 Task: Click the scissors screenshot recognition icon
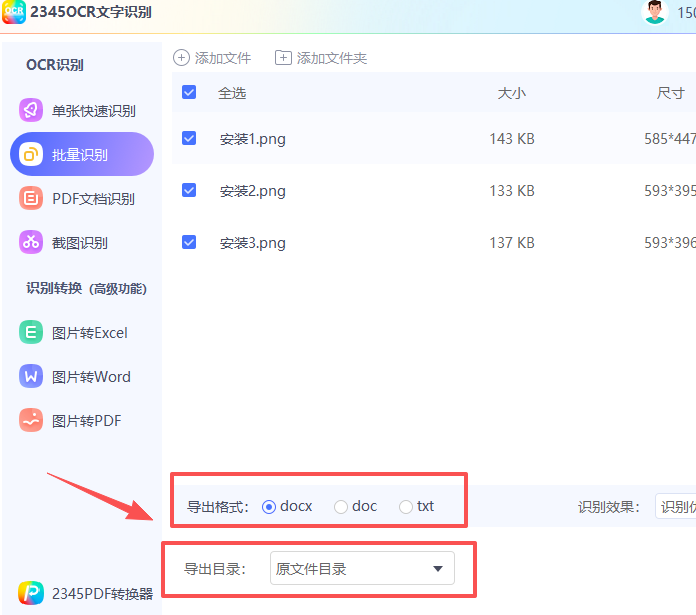click(31, 242)
